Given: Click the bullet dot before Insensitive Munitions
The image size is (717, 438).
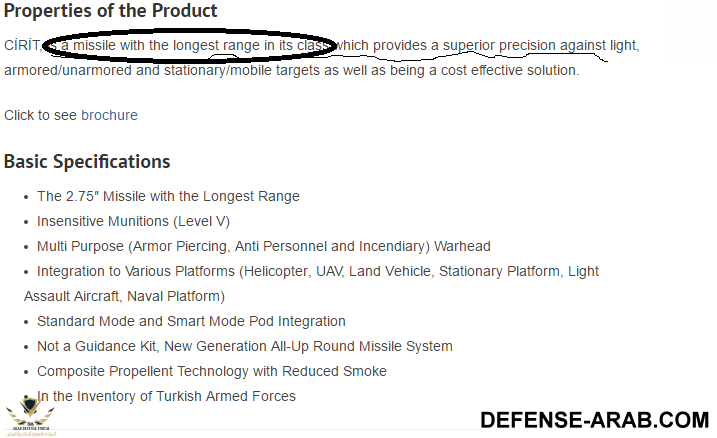Looking at the screenshot, I should 26,221.
